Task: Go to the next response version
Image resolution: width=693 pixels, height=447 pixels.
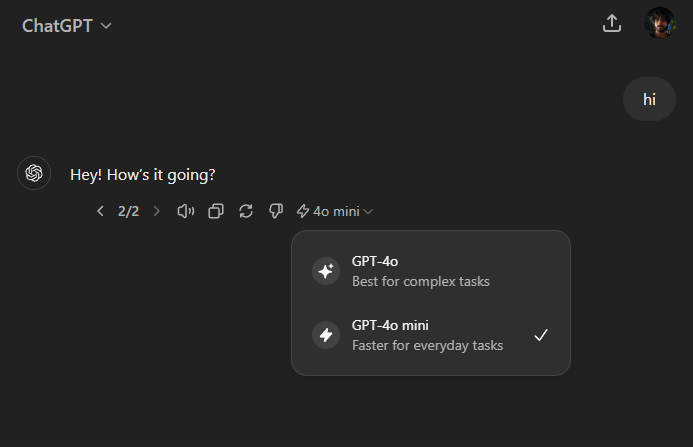Action: pos(156,211)
